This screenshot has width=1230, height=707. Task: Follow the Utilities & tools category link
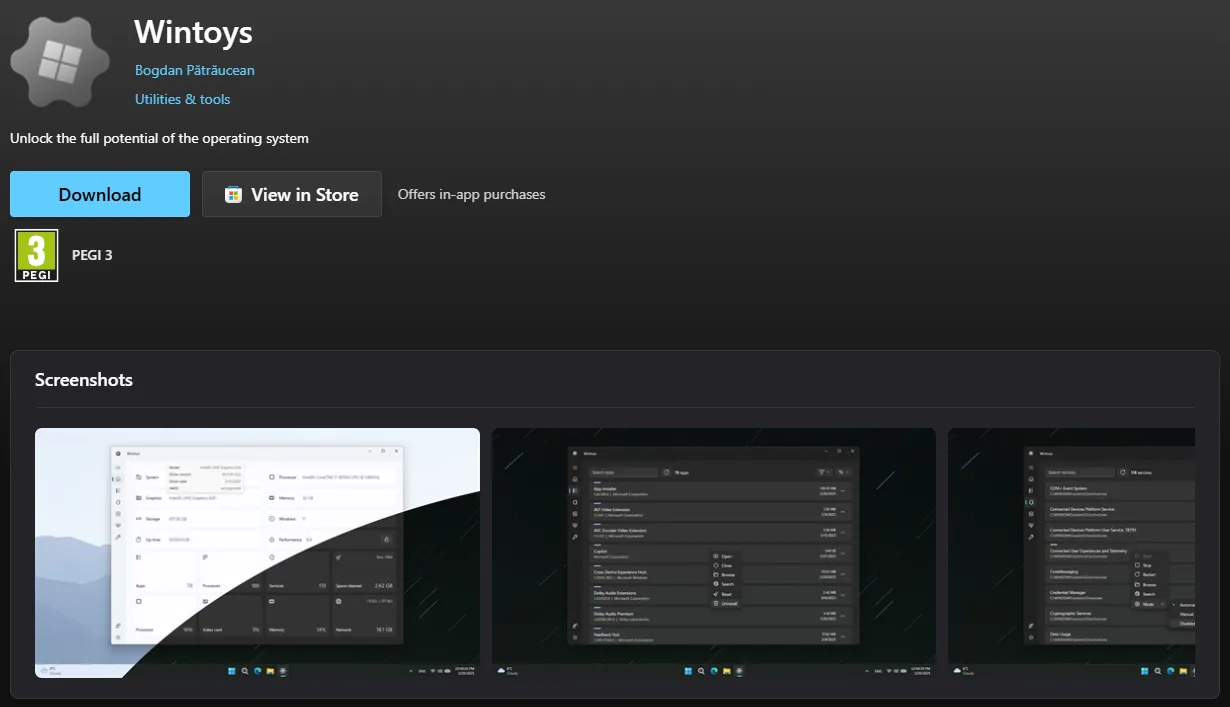pos(182,99)
